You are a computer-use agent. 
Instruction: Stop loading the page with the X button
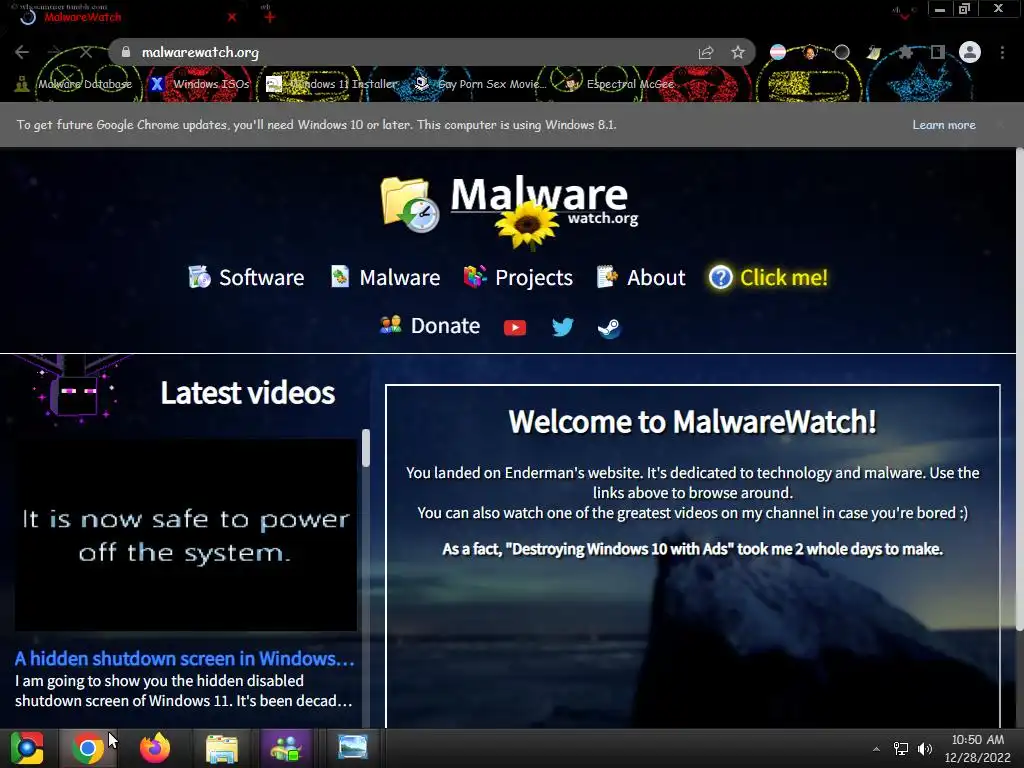[86, 52]
